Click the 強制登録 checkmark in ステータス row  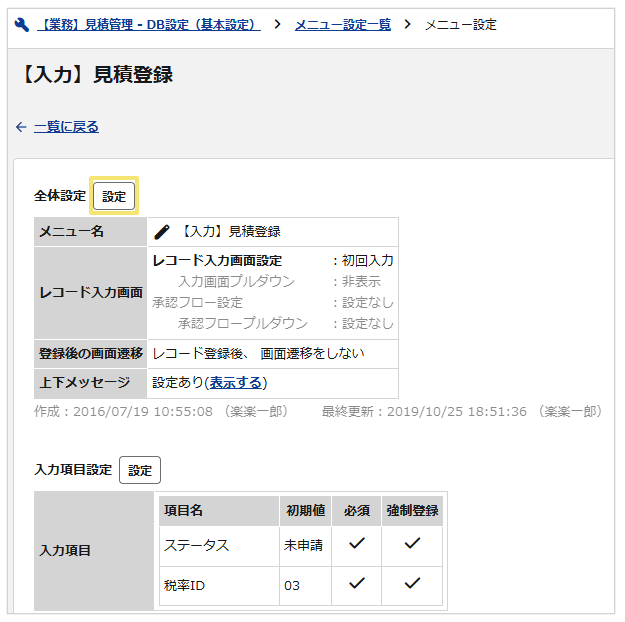[412, 543]
